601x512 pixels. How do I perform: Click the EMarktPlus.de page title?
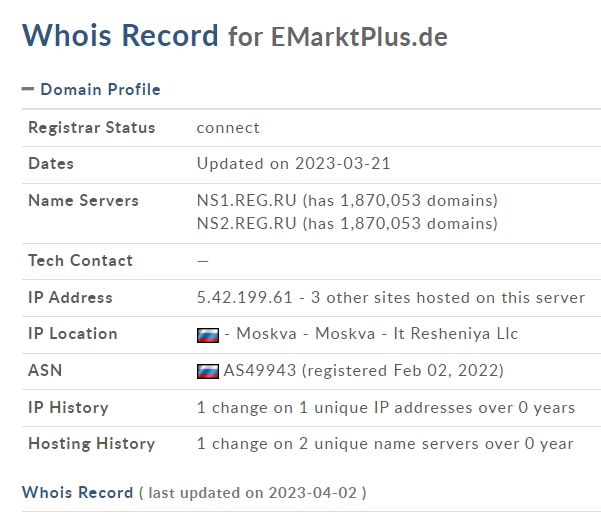point(360,37)
